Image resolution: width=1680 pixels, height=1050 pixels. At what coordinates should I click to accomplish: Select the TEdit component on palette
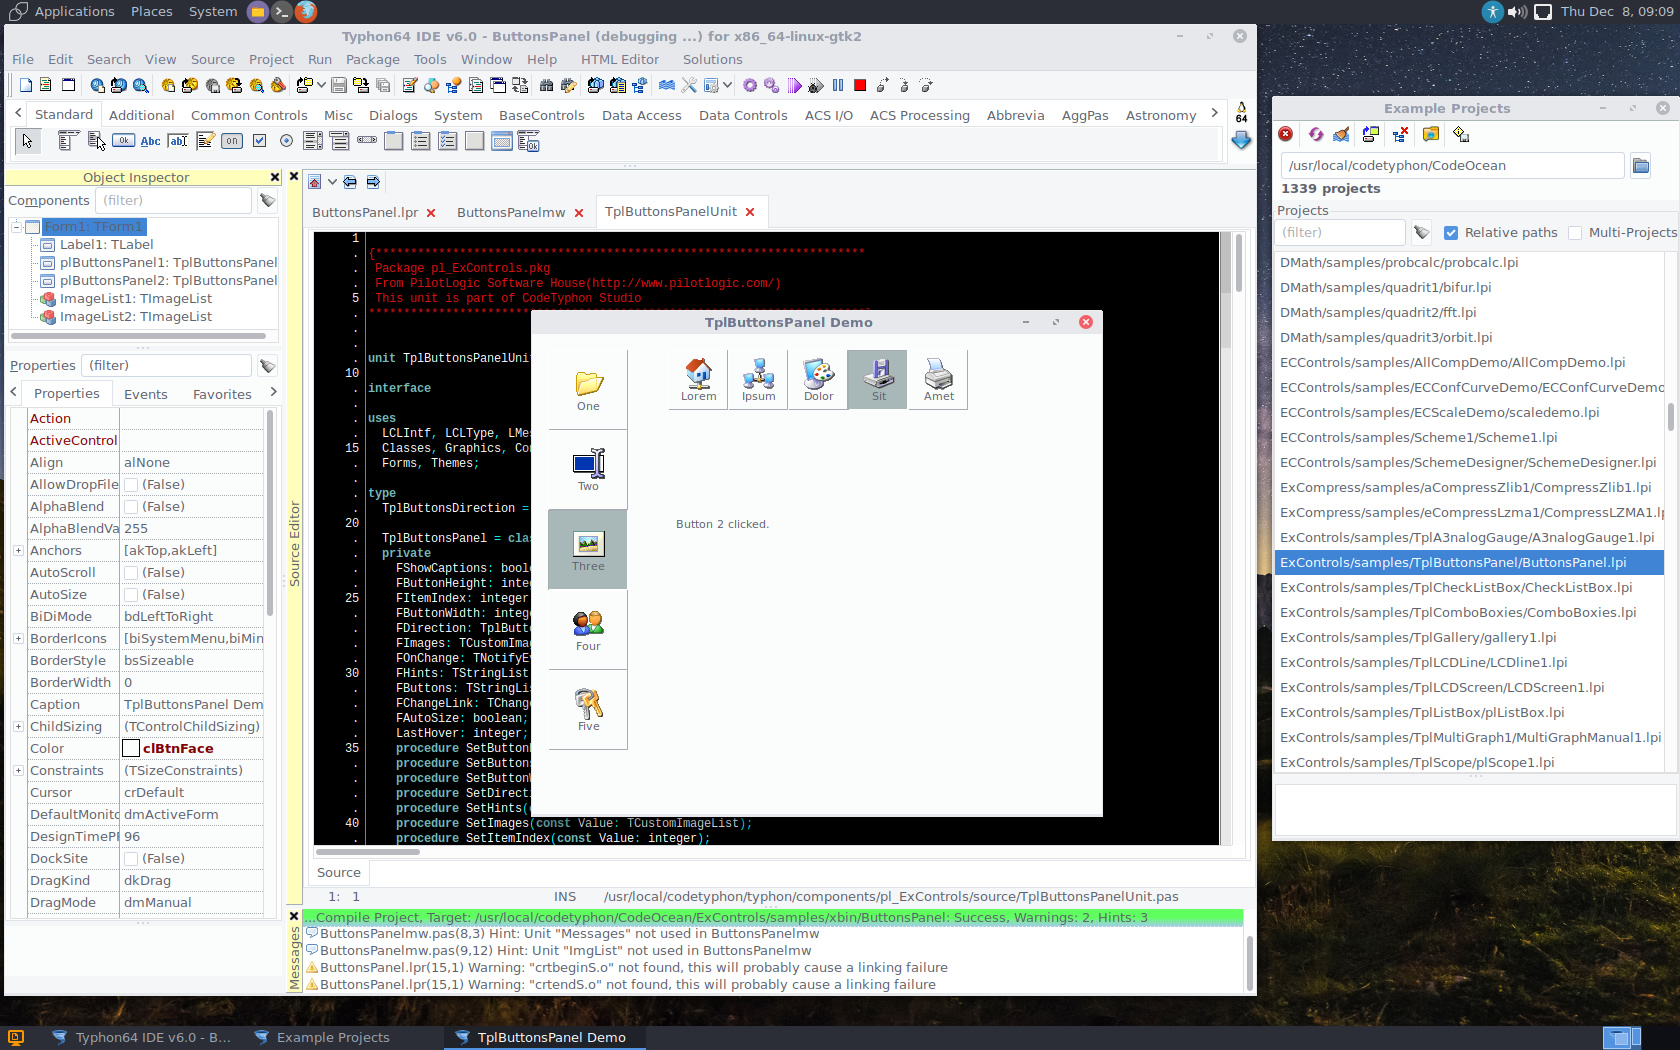click(x=178, y=141)
